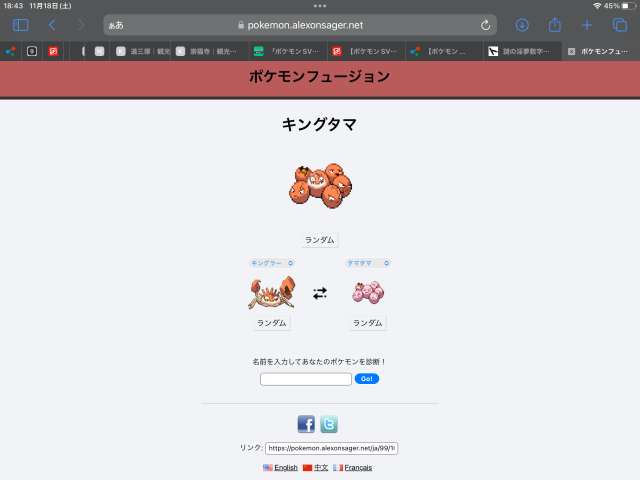Screen dimensions: 640x480
Task: Randomize the right Pokémon タマタマ
Action: [367, 323]
